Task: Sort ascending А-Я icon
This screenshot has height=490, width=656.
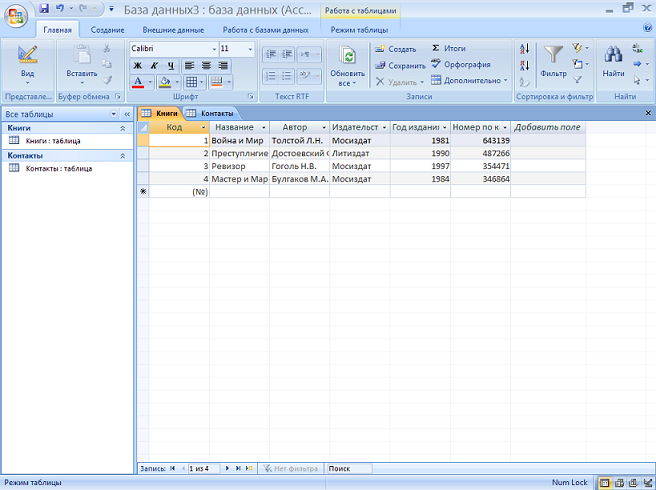Action: tap(525, 49)
